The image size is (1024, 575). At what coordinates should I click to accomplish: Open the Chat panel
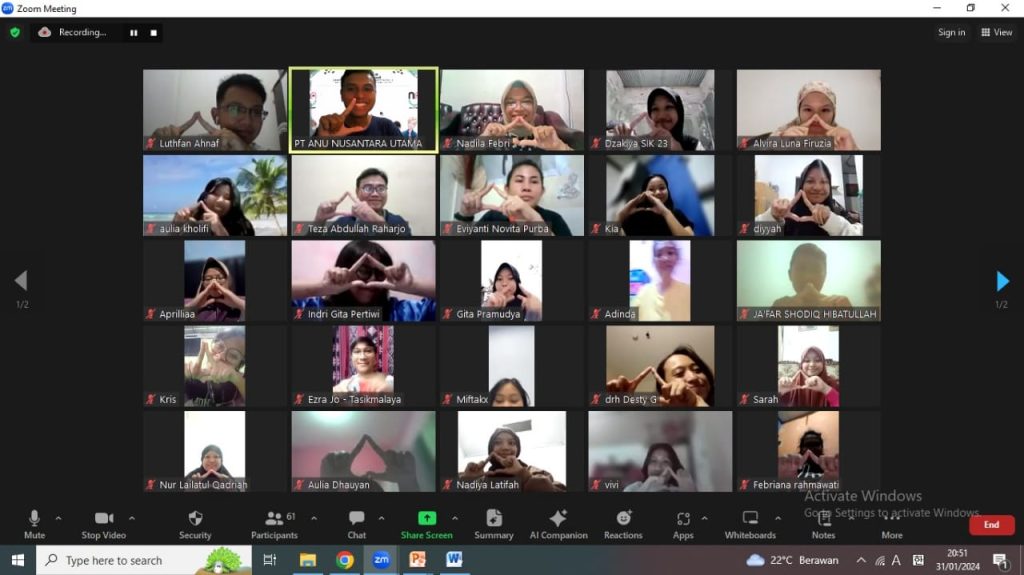357,525
